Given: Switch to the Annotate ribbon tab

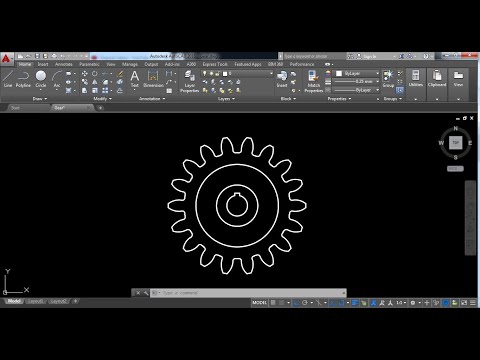Looking at the screenshot, I should [64, 64].
